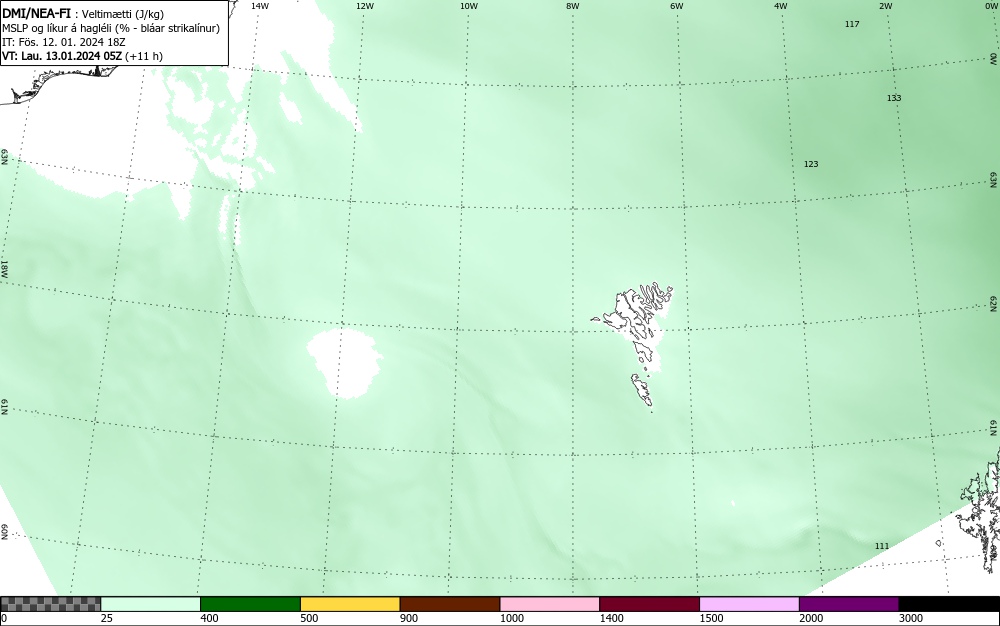Click the brown 900–1000 legend swatch

450,604
